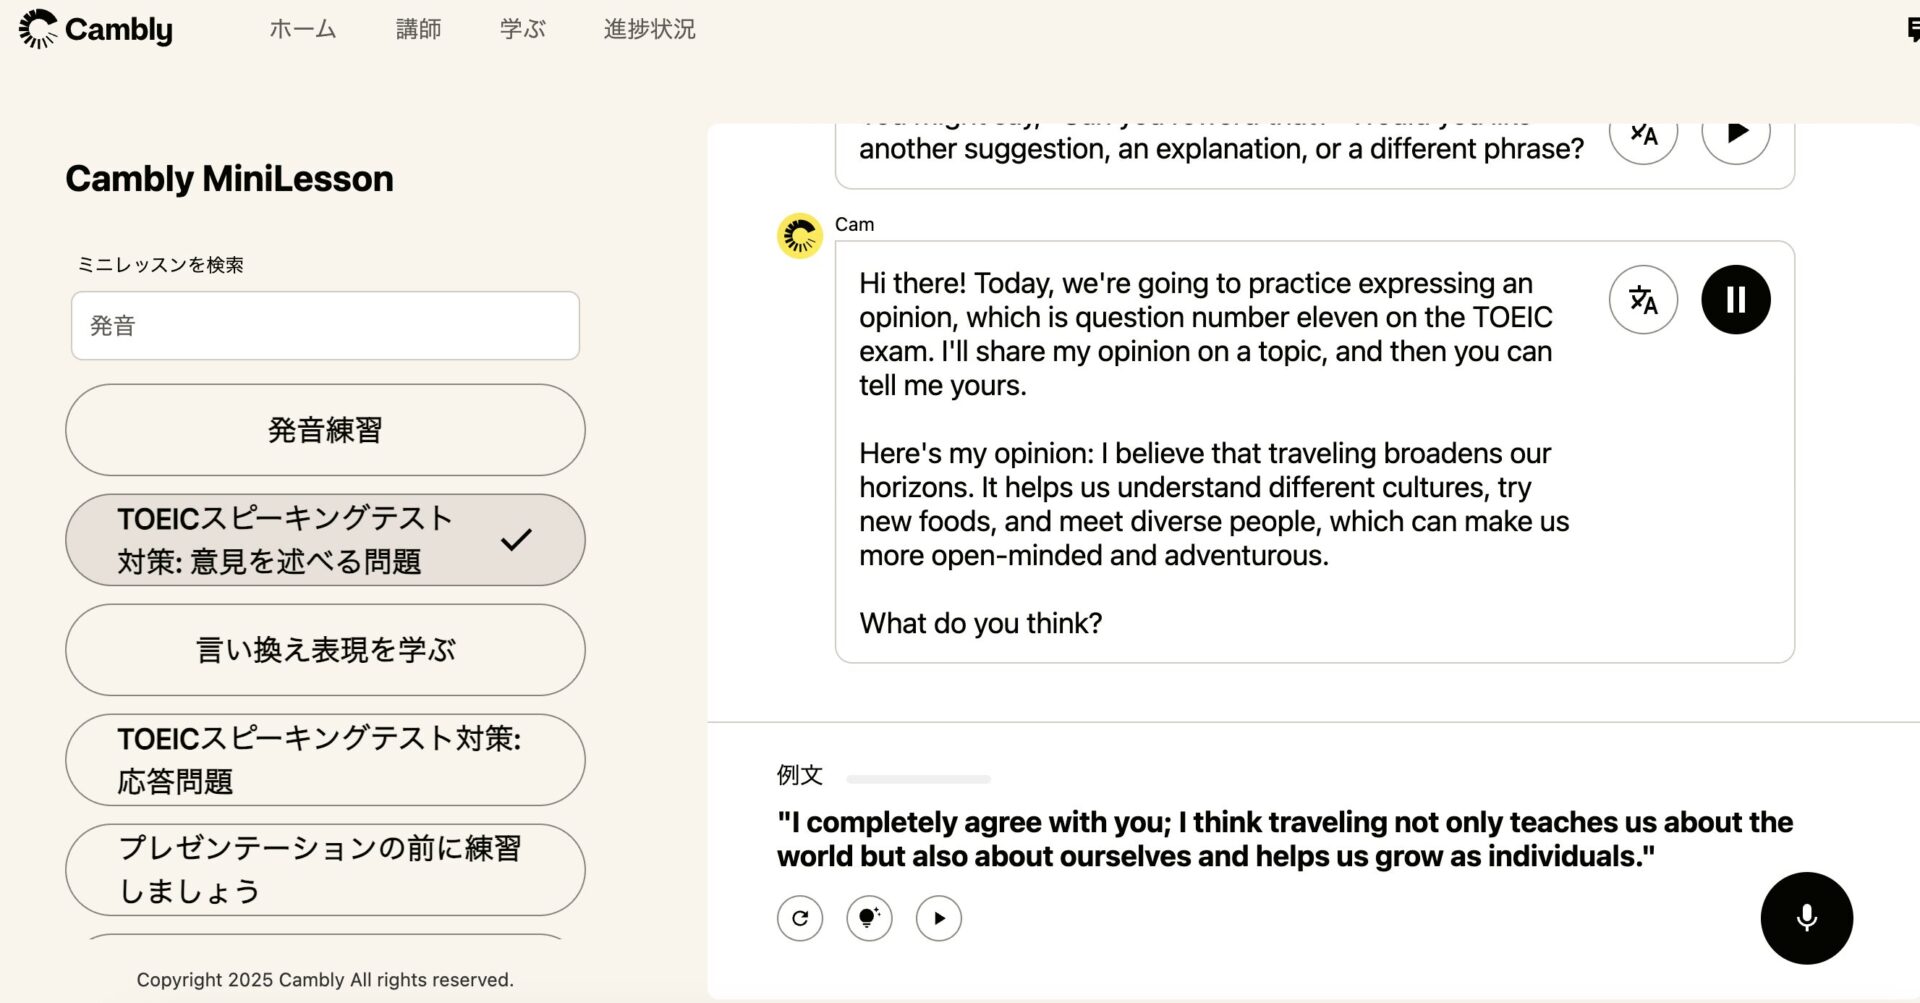Open the 講師 tutors page
The image size is (1920, 1003).
pyautogui.click(x=419, y=30)
